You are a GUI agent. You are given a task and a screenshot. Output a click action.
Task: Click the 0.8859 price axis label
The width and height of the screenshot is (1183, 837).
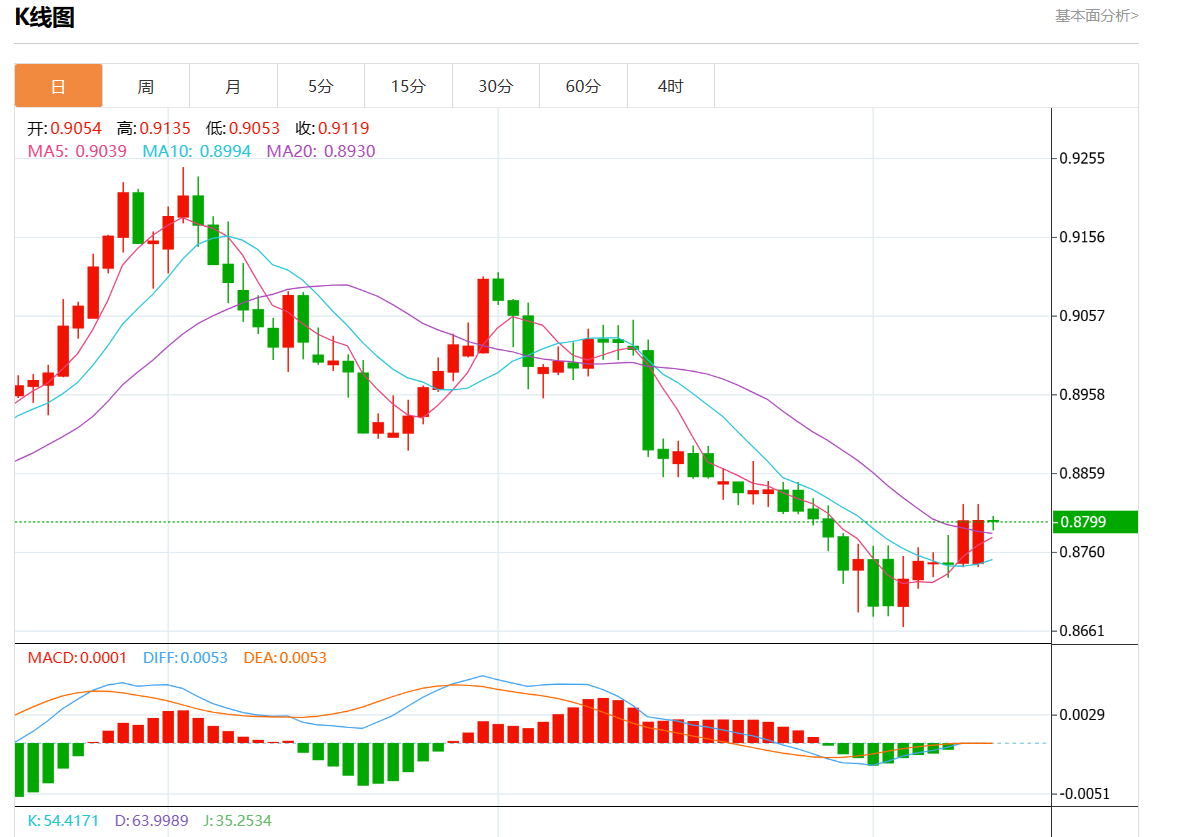[1082, 473]
